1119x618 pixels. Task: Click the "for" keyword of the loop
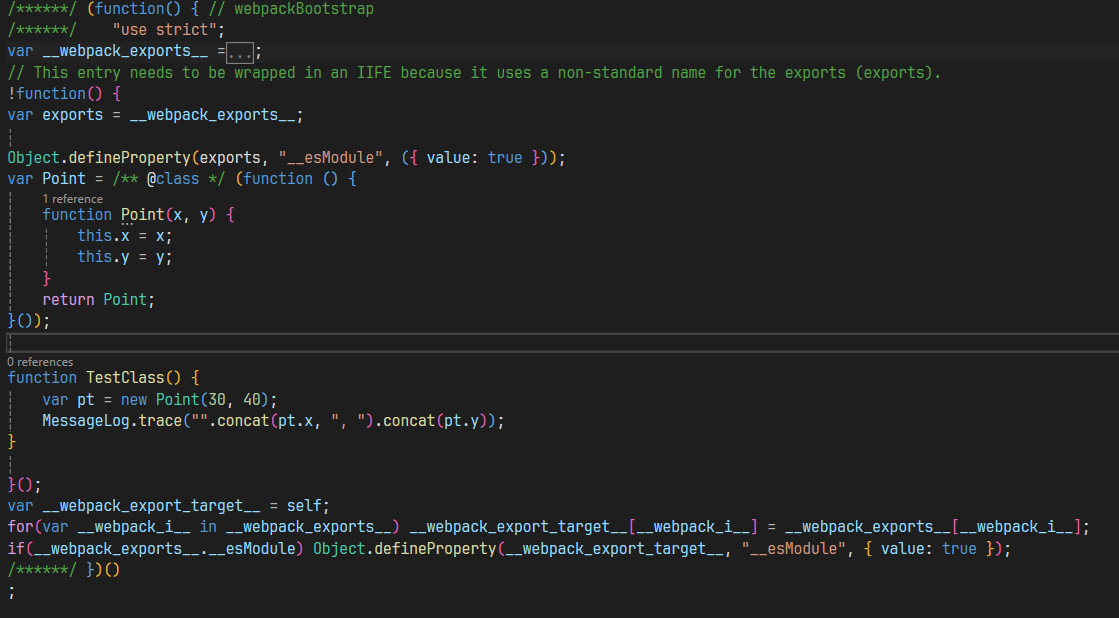[x=20, y=527]
